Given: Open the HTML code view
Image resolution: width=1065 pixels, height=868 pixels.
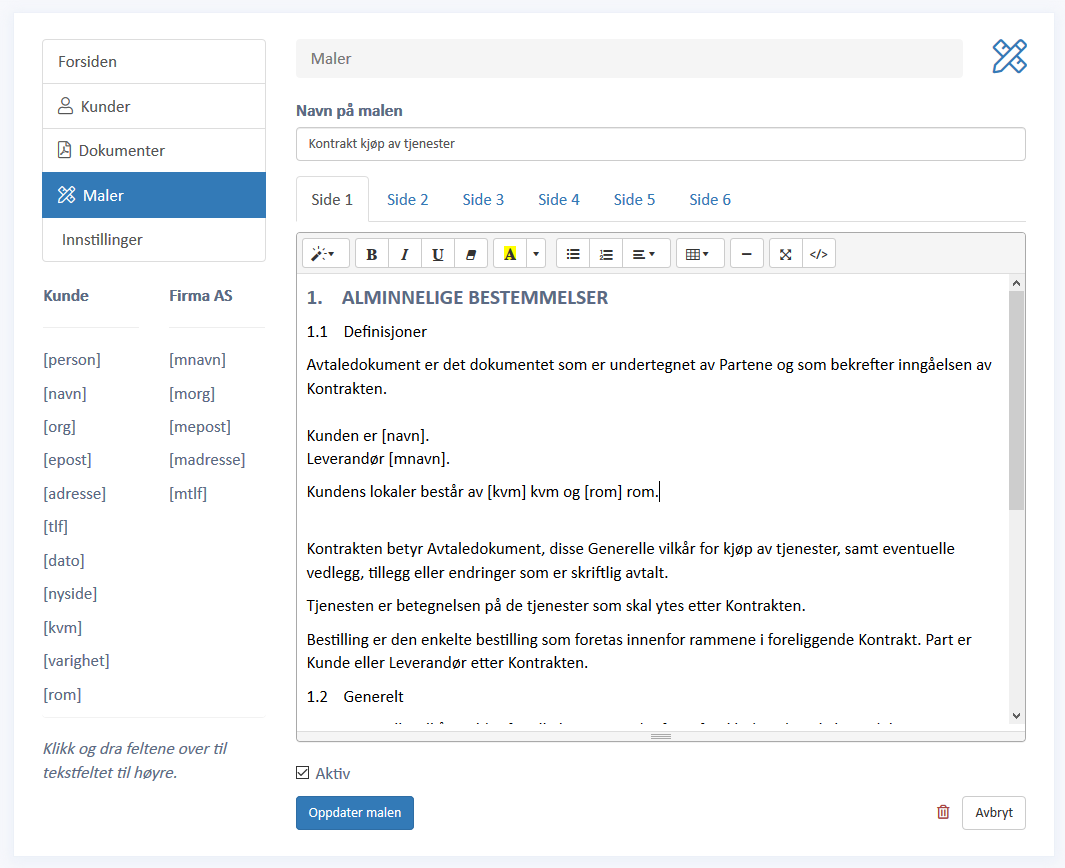Looking at the screenshot, I should (x=819, y=254).
